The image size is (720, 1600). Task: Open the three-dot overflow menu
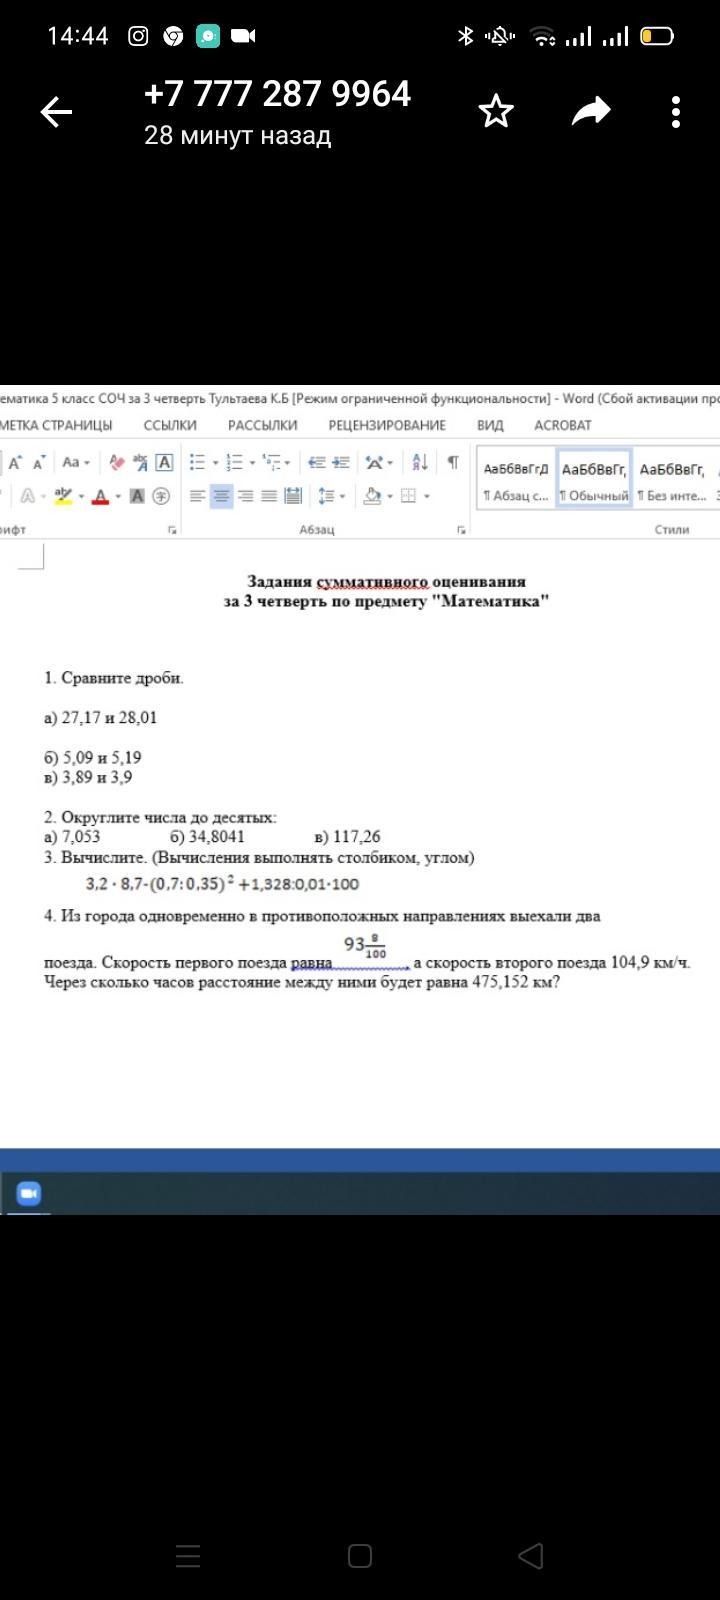(676, 112)
